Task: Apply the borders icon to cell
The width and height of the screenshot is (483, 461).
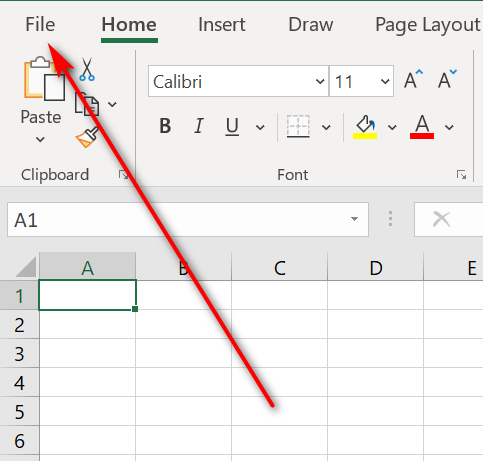Action: point(298,127)
